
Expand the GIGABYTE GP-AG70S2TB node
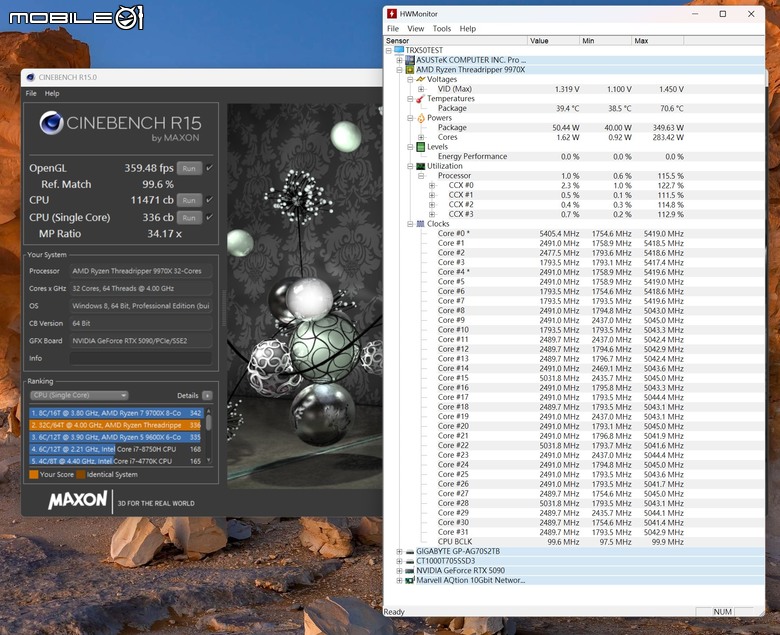tap(399, 551)
